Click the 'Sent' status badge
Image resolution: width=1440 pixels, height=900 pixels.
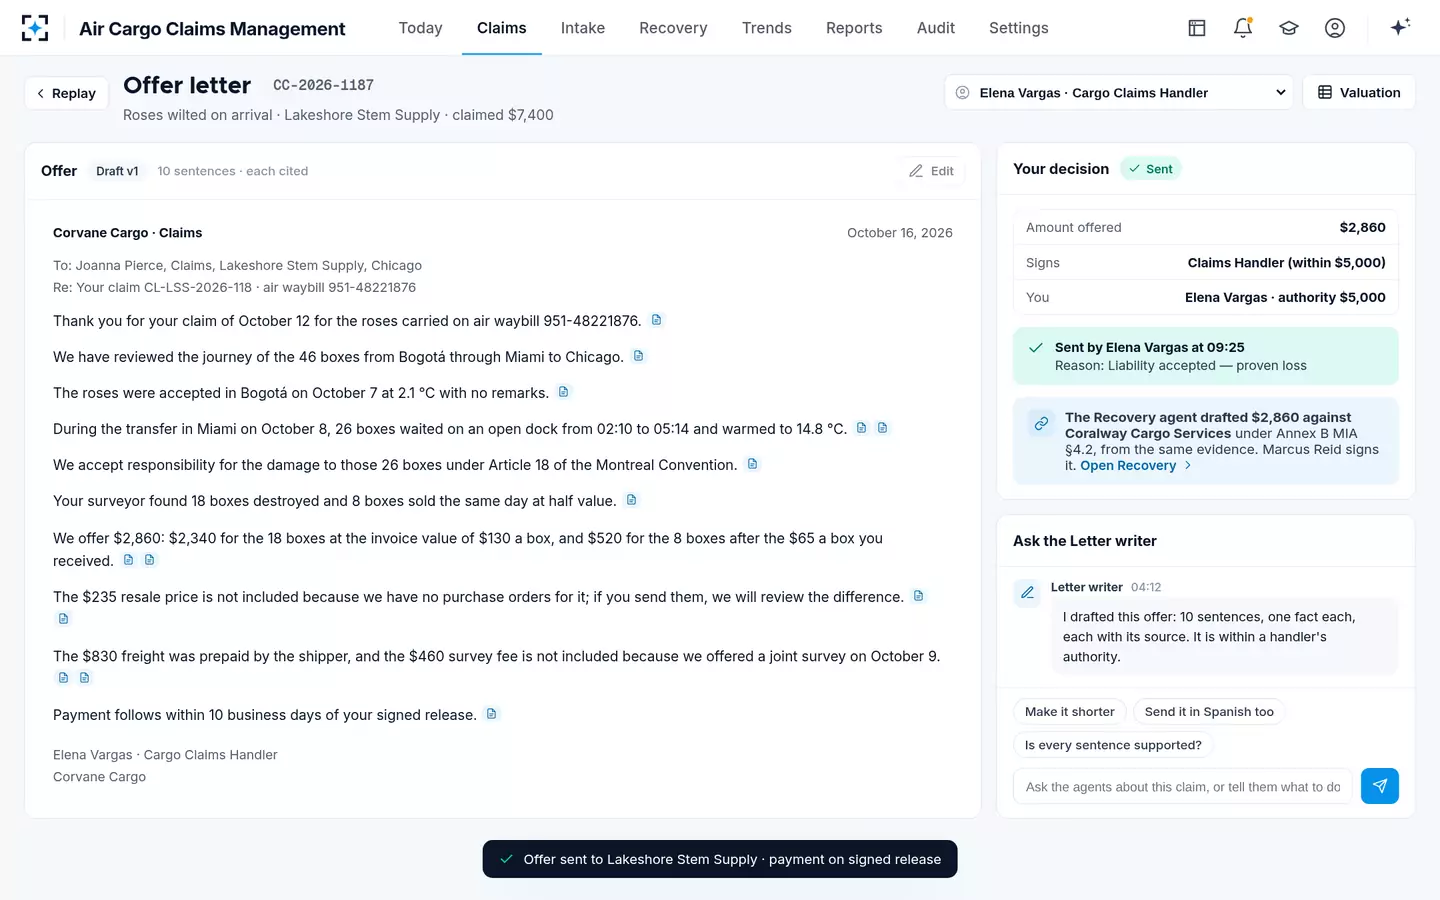(x=1151, y=169)
